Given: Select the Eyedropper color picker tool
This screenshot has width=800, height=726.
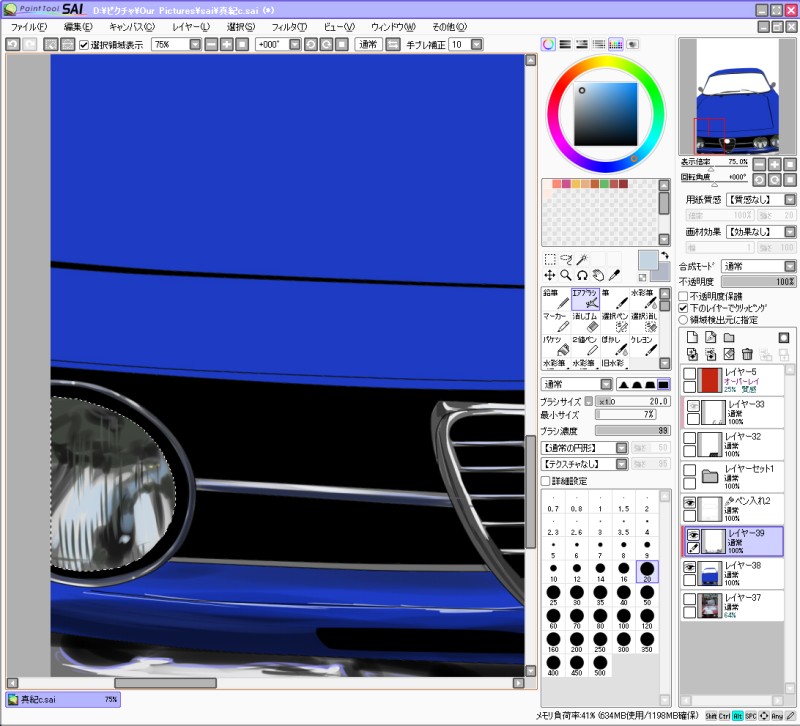Looking at the screenshot, I should 616,274.
